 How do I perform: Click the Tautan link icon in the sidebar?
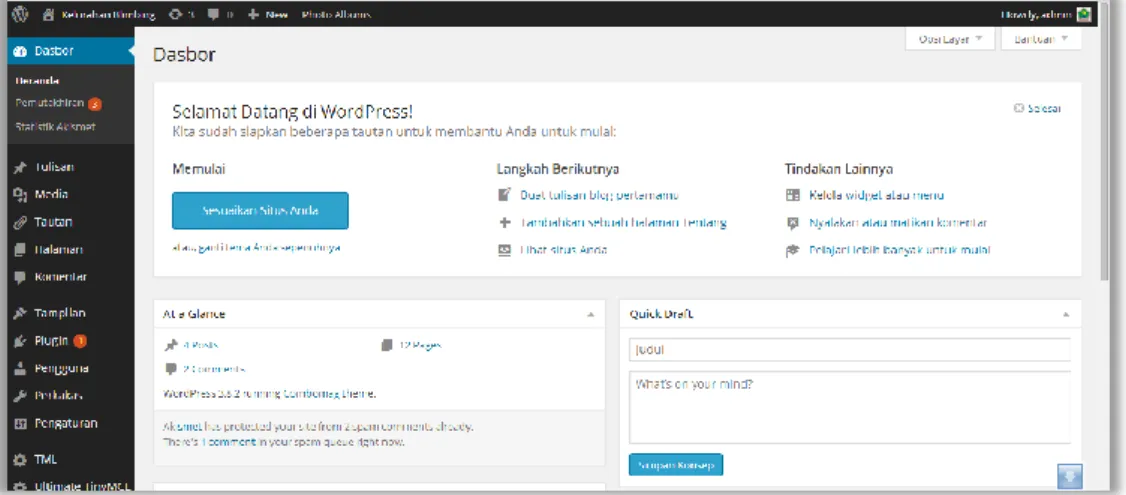click(21, 222)
